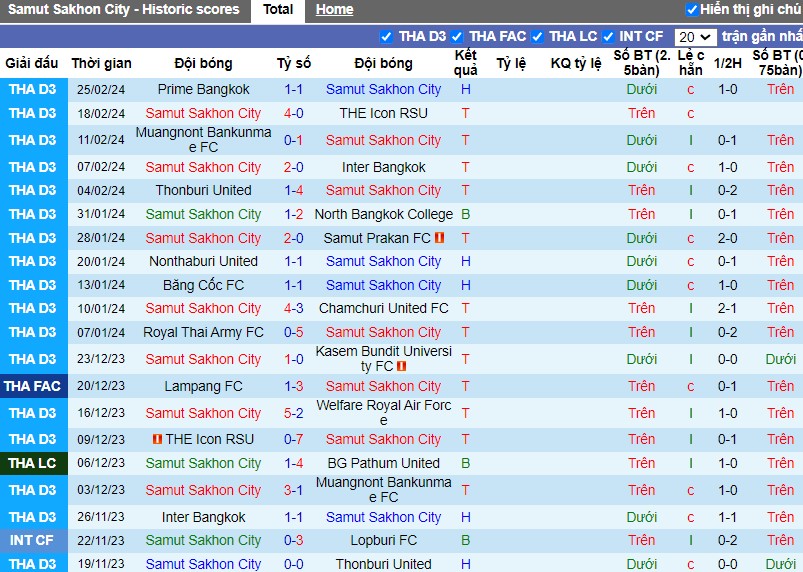Switch to the Total tab

click(278, 10)
